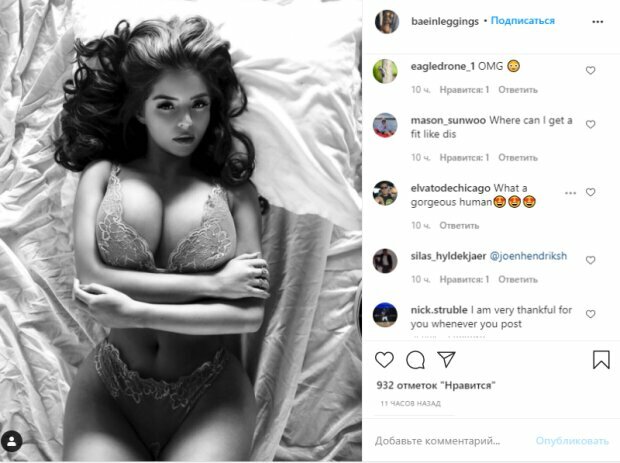This screenshot has width=620, height=463.
Task: Open @joenhendriksh mention link
Action: [528, 256]
